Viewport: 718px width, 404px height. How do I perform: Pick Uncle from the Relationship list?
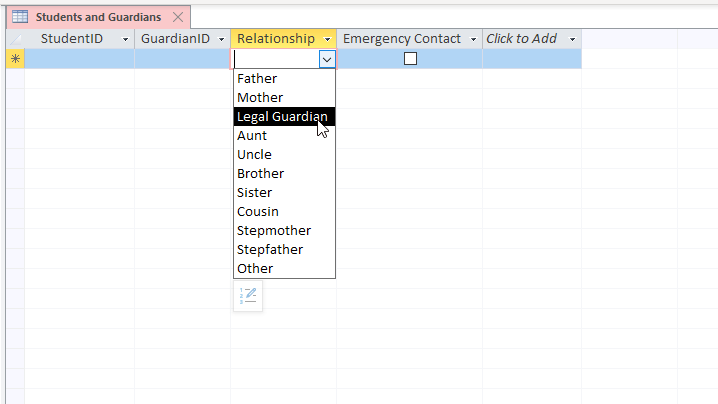tap(284, 154)
